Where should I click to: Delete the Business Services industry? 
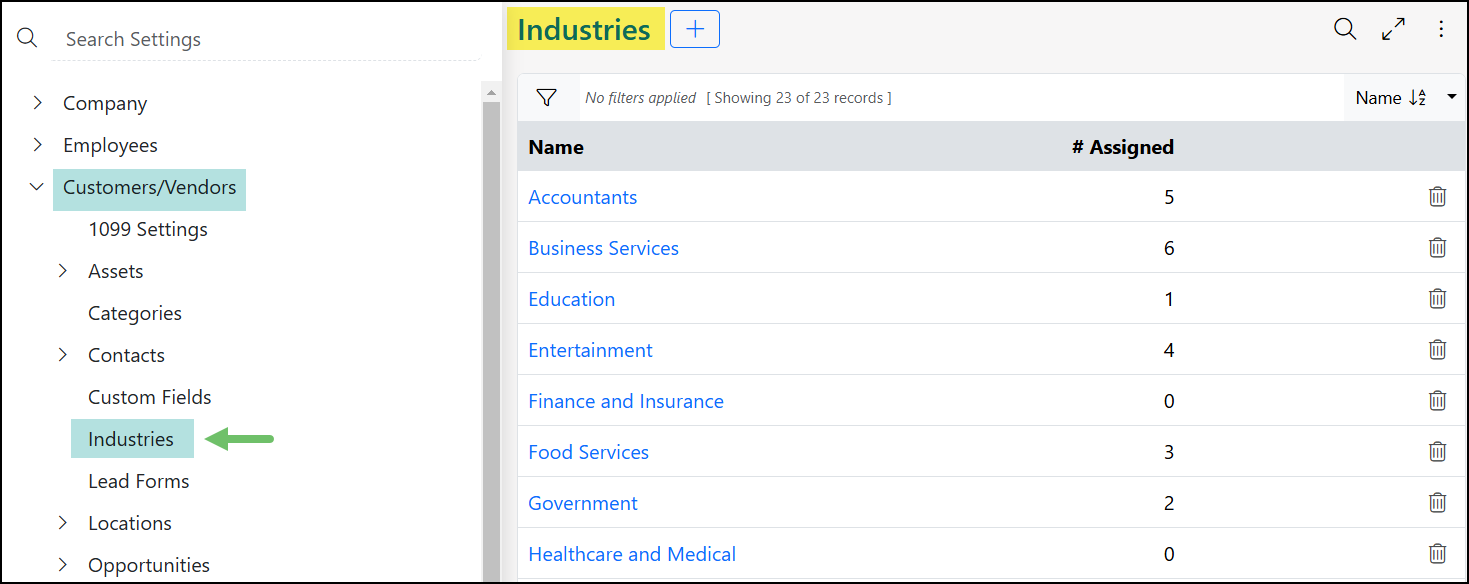point(1437,247)
